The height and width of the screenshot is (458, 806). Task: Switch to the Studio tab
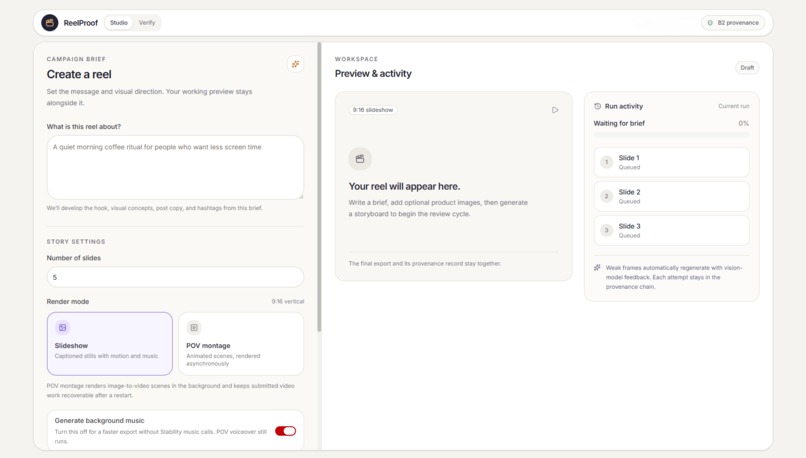119,23
